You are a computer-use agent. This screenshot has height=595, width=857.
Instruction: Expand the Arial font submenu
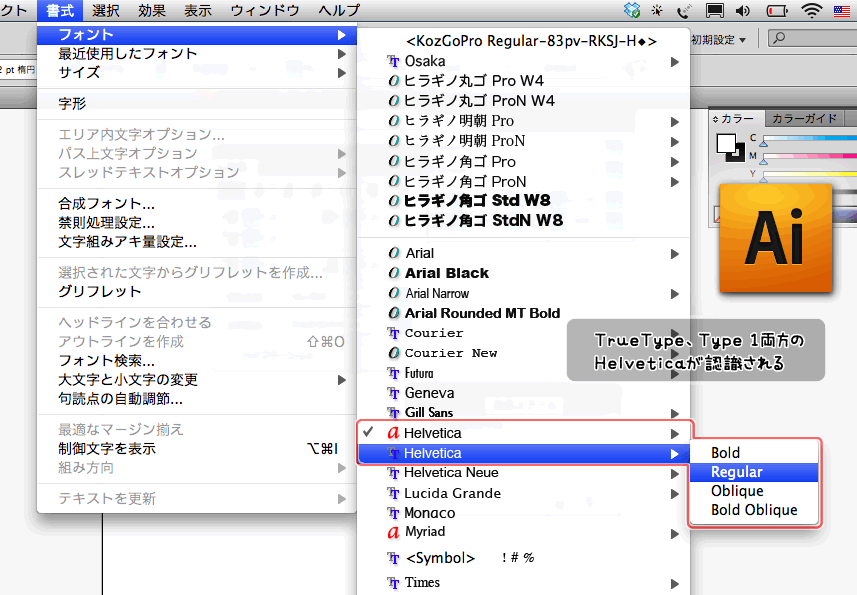pos(524,254)
